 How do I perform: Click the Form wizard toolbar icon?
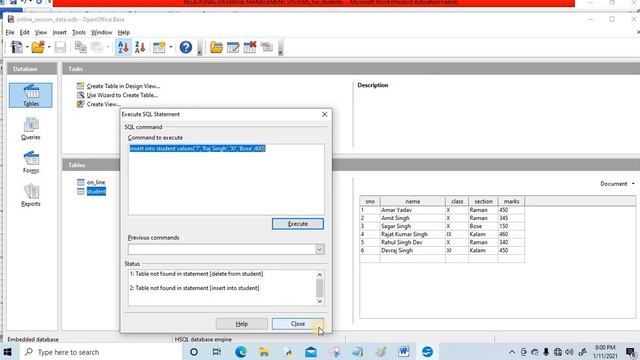[x=159, y=47]
